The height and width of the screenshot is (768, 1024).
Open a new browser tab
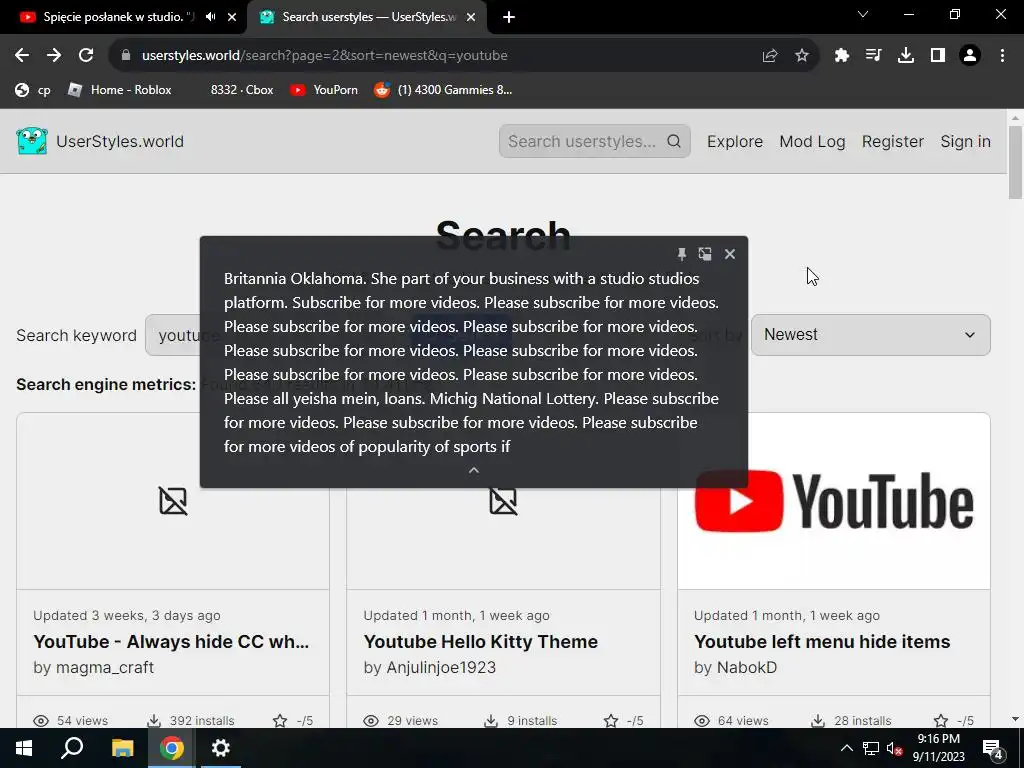[x=509, y=17]
